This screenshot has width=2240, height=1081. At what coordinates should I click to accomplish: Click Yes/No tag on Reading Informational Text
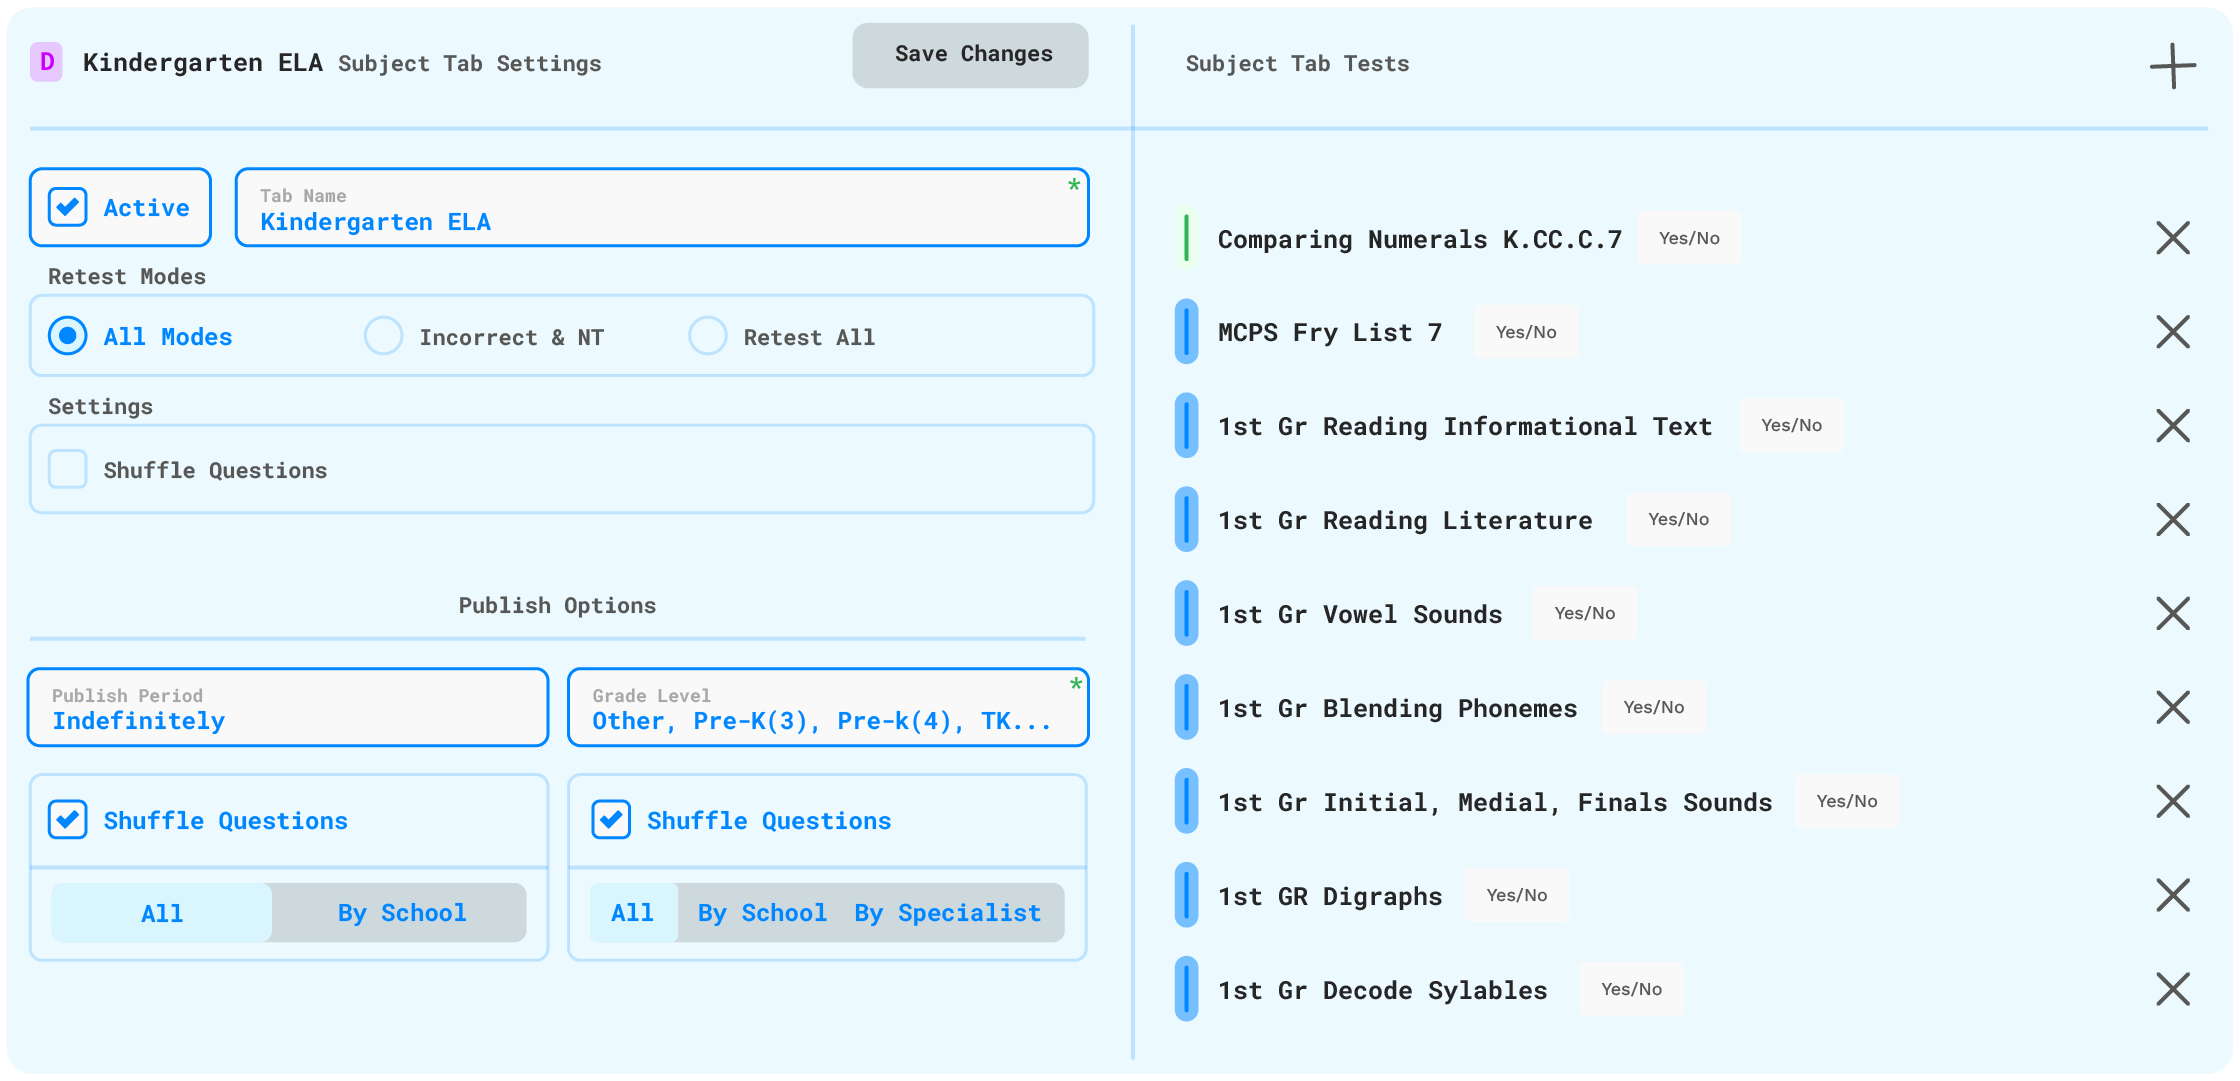click(x=1791, y=425)
